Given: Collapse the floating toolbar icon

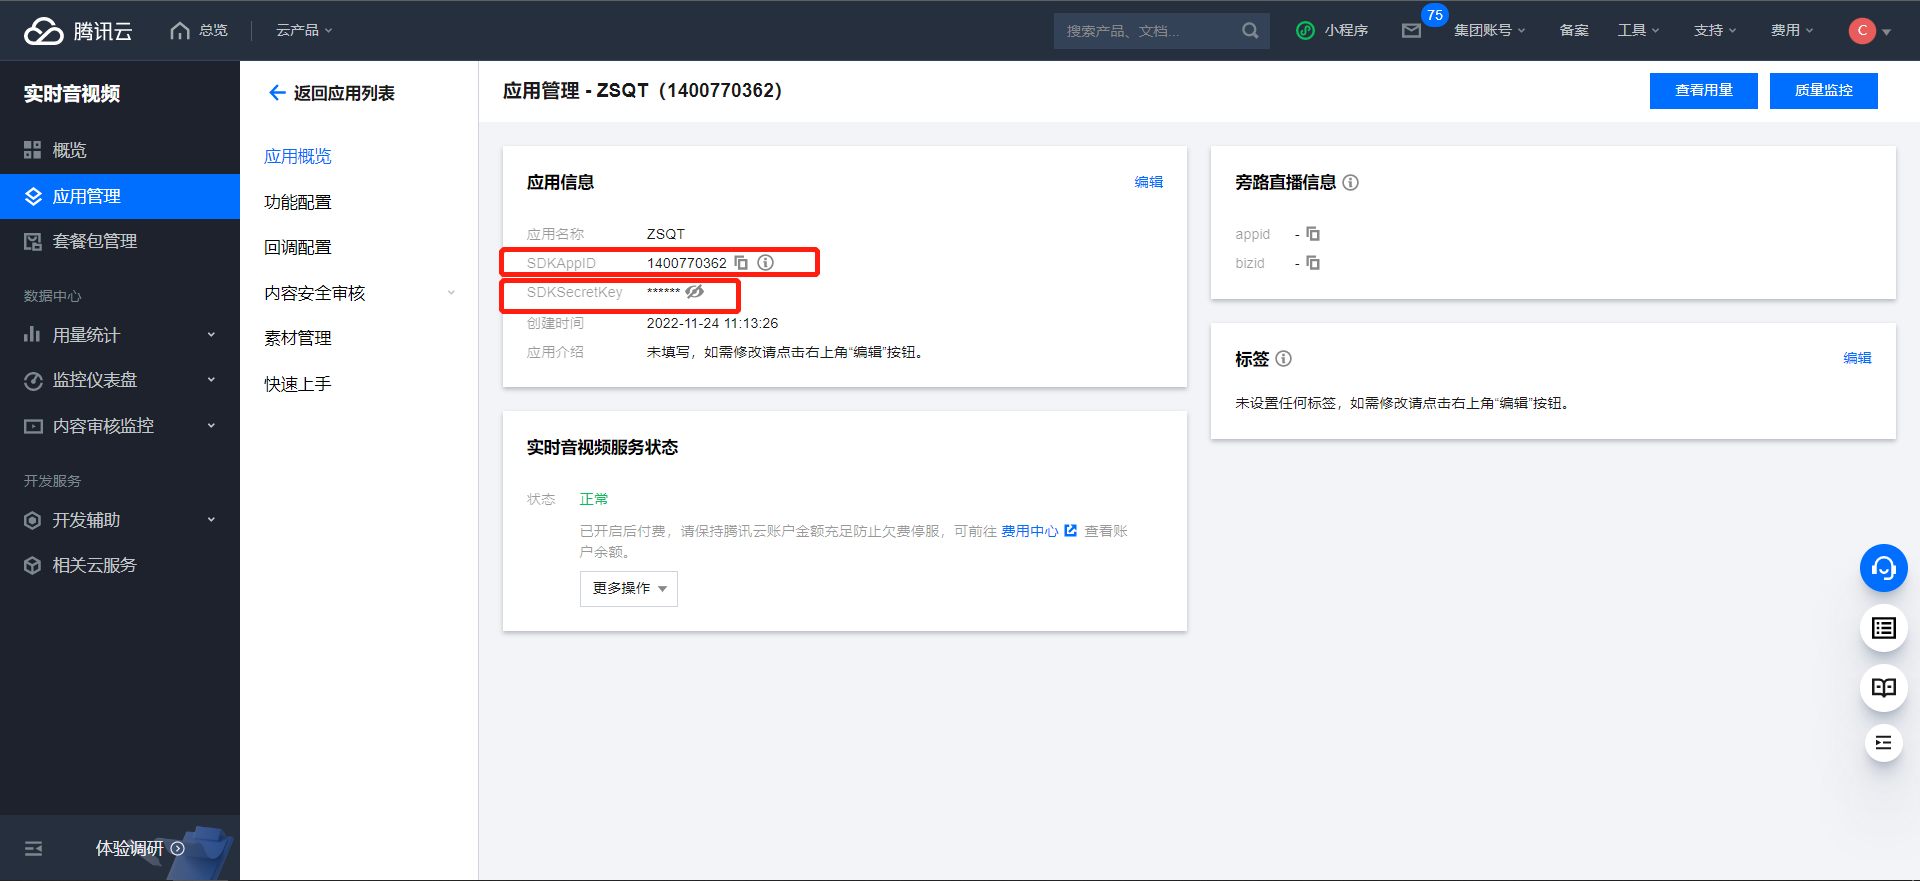Looking at the screenshot, I should point(1884,742).
